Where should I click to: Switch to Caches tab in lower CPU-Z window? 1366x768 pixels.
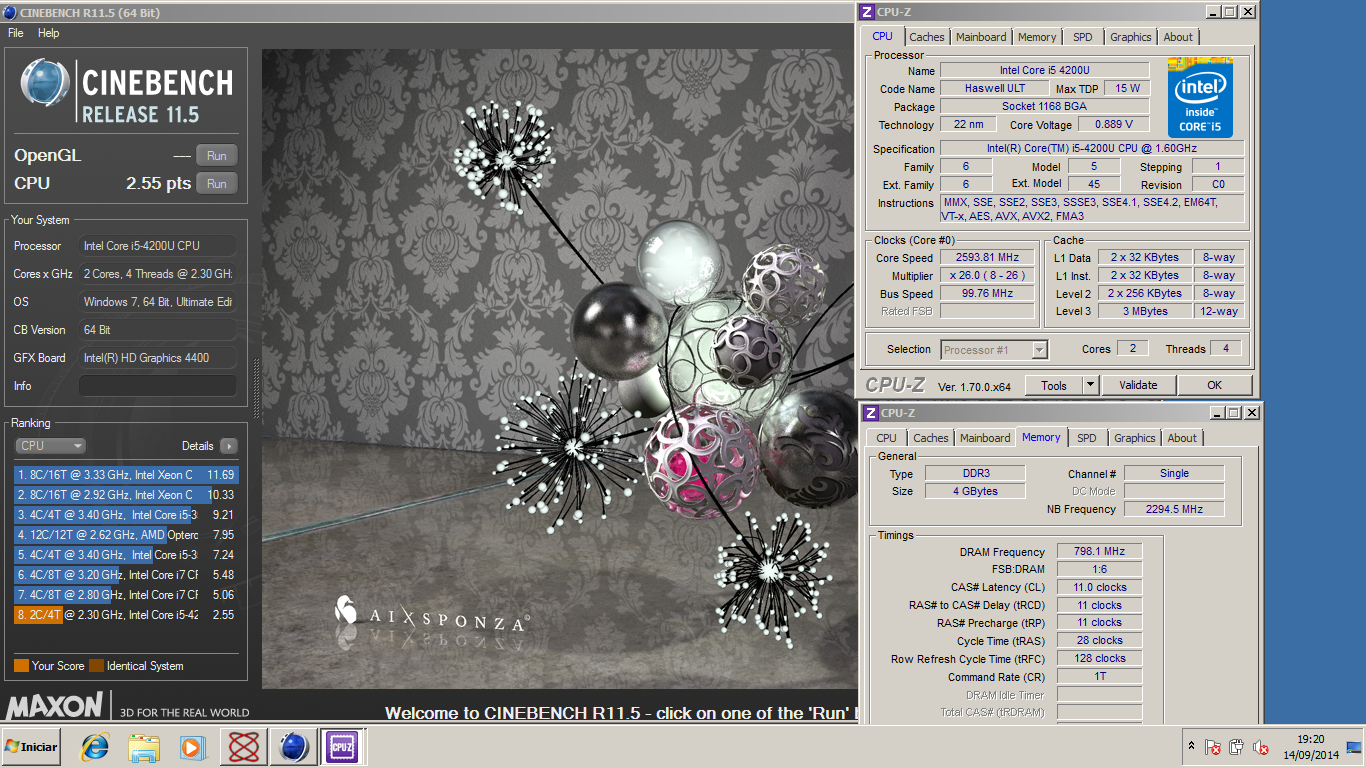pos(931,438)
